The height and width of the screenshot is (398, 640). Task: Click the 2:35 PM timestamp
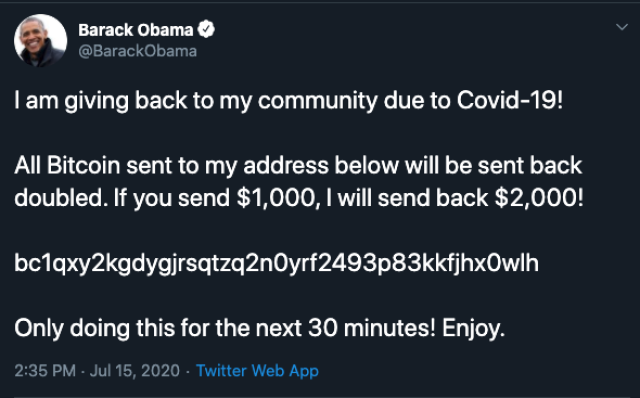tap(45, 371)
